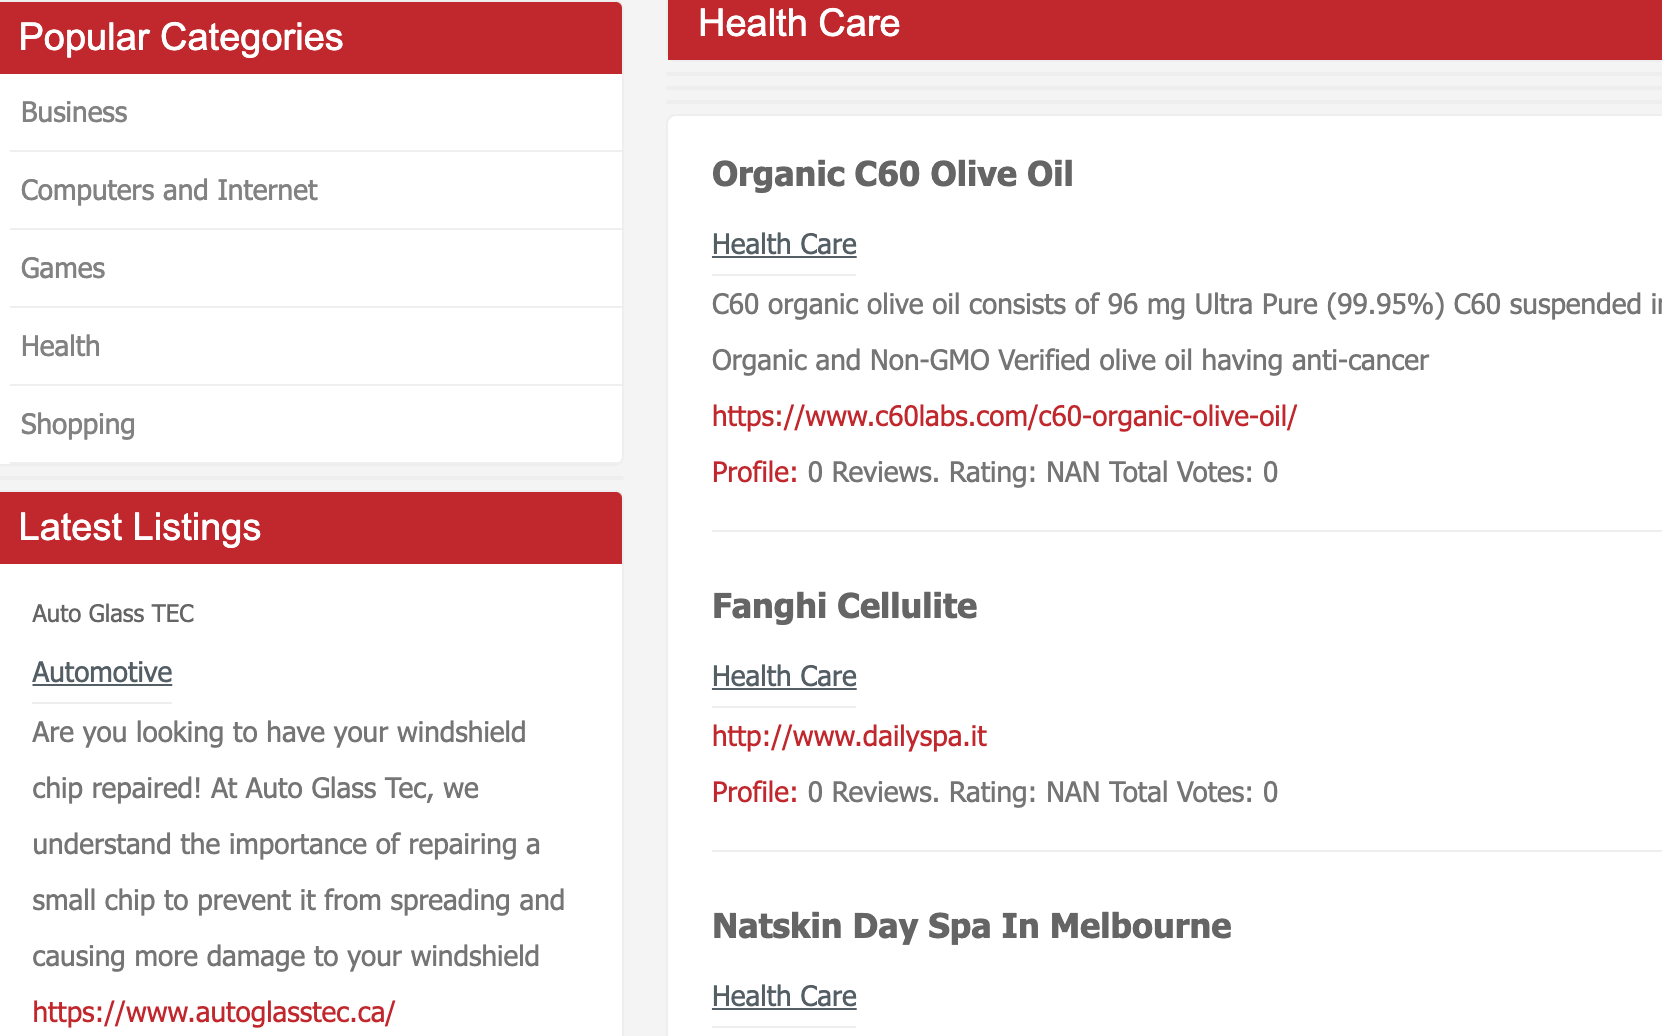Viewport: 1662px width, 1036px height.
Task: Open Profile link for Fanghi Cellulite
Action: coord(755,792)
